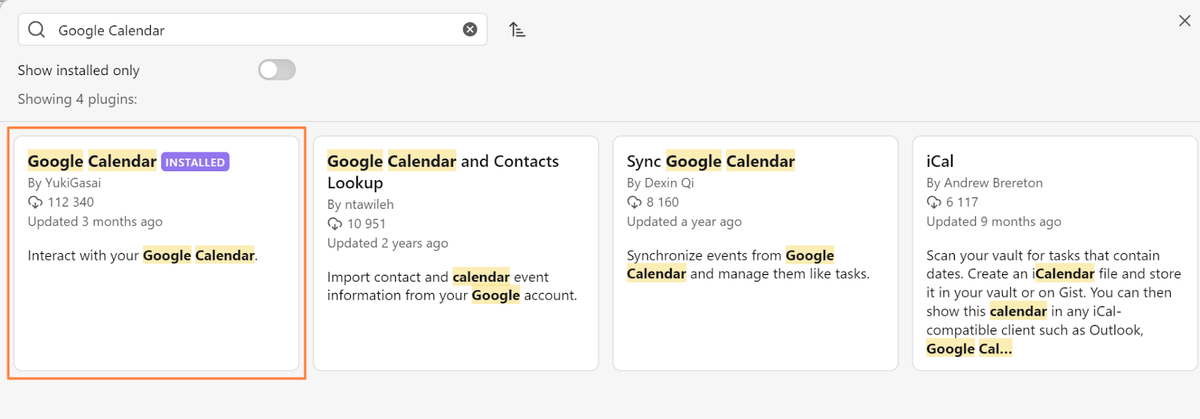The image size is (1200, 419).
Task: Open the iCal plugin title
Action: (942, 161)
